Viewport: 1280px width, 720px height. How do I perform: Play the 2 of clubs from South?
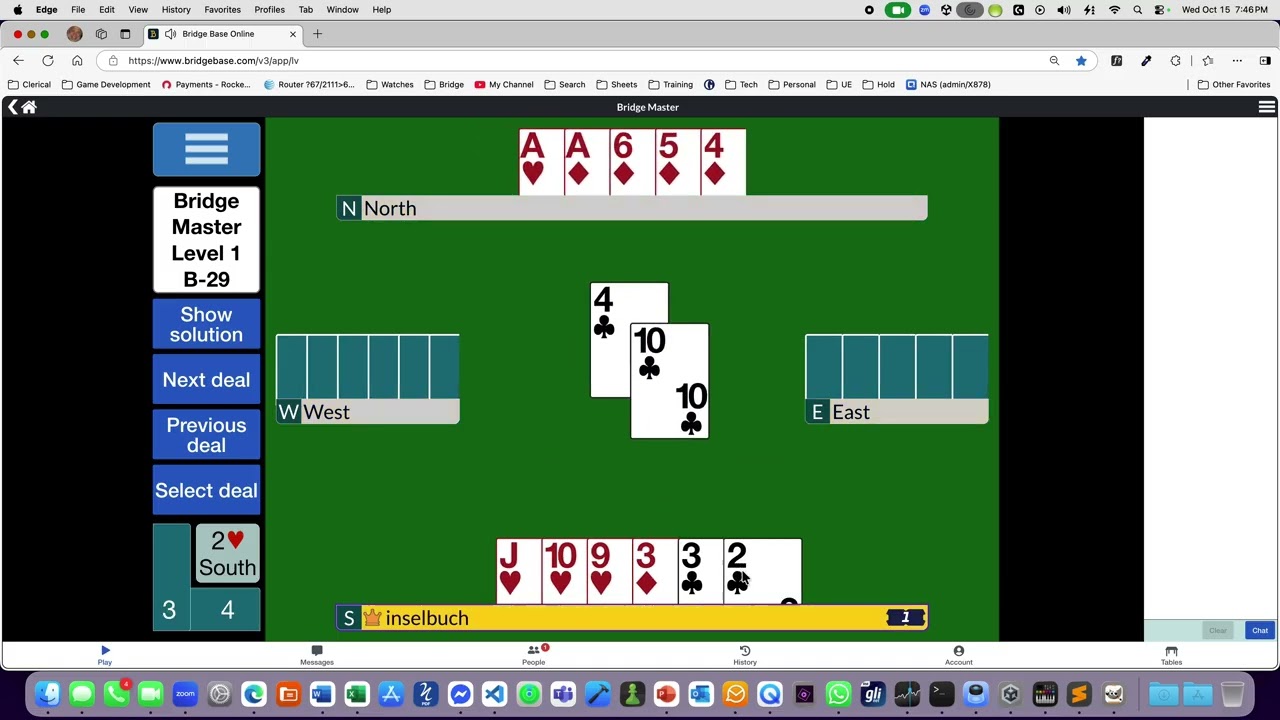[762, 571]
